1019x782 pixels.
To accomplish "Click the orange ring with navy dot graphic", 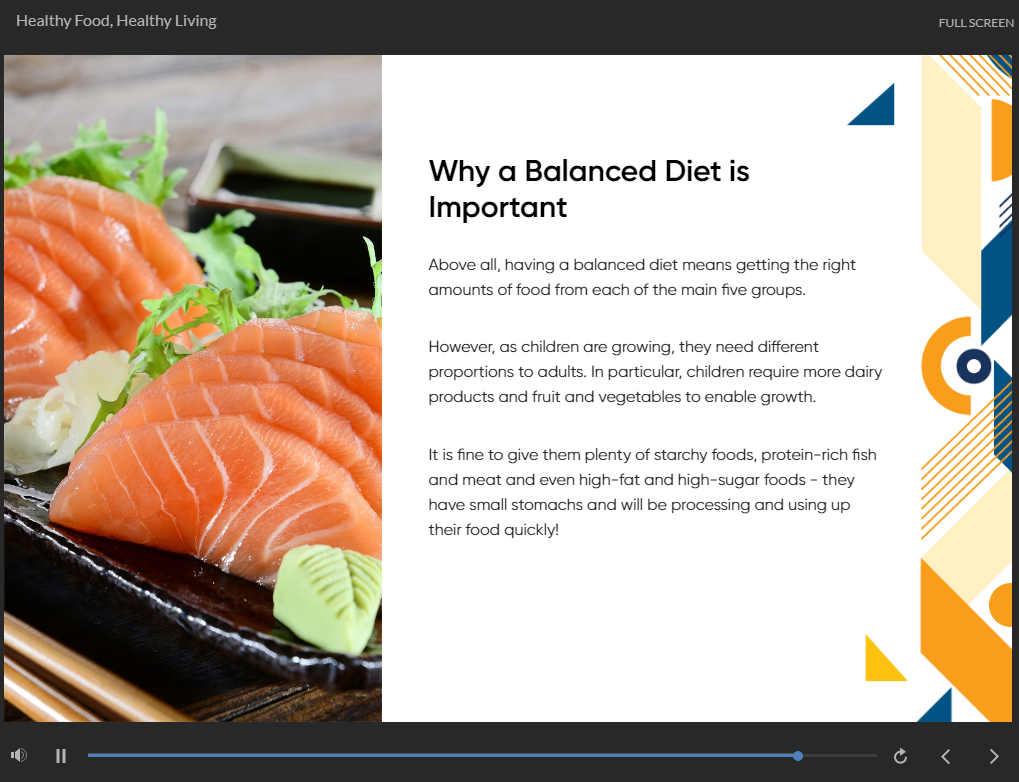I will coord(962,366).
